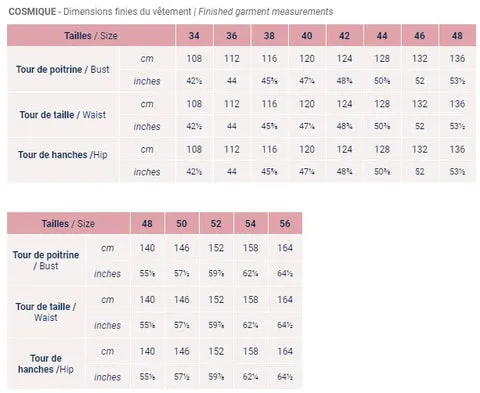Viewport: 480px width, 393px height.
Task: Click the Tour de hanches /Hip label in top table
Action: (x=63, y=155)
